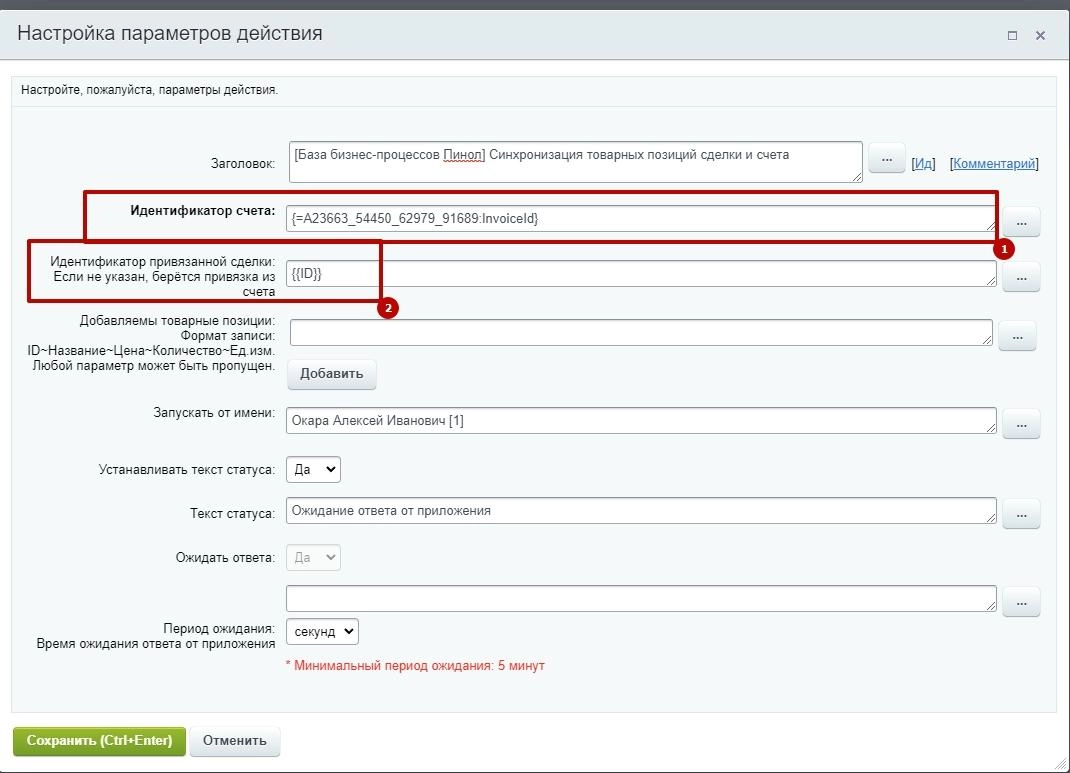
Task: Open value picker for Идентификатор счета
Action: [1021, 221]
